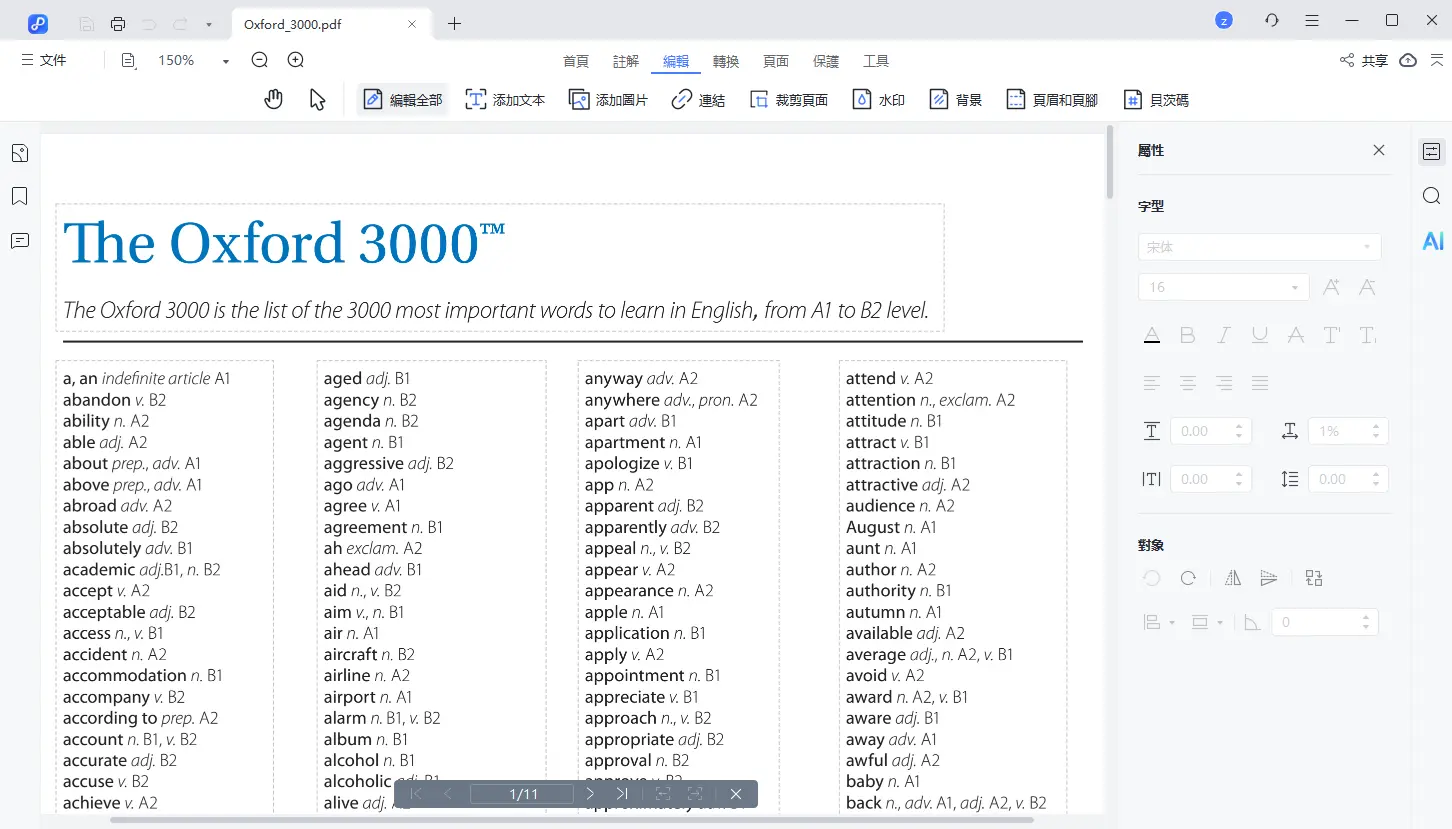Collapse the ribbon with chevron arrow
The height and width of the screenshot is (829, 1452).
click(1435, 60)
